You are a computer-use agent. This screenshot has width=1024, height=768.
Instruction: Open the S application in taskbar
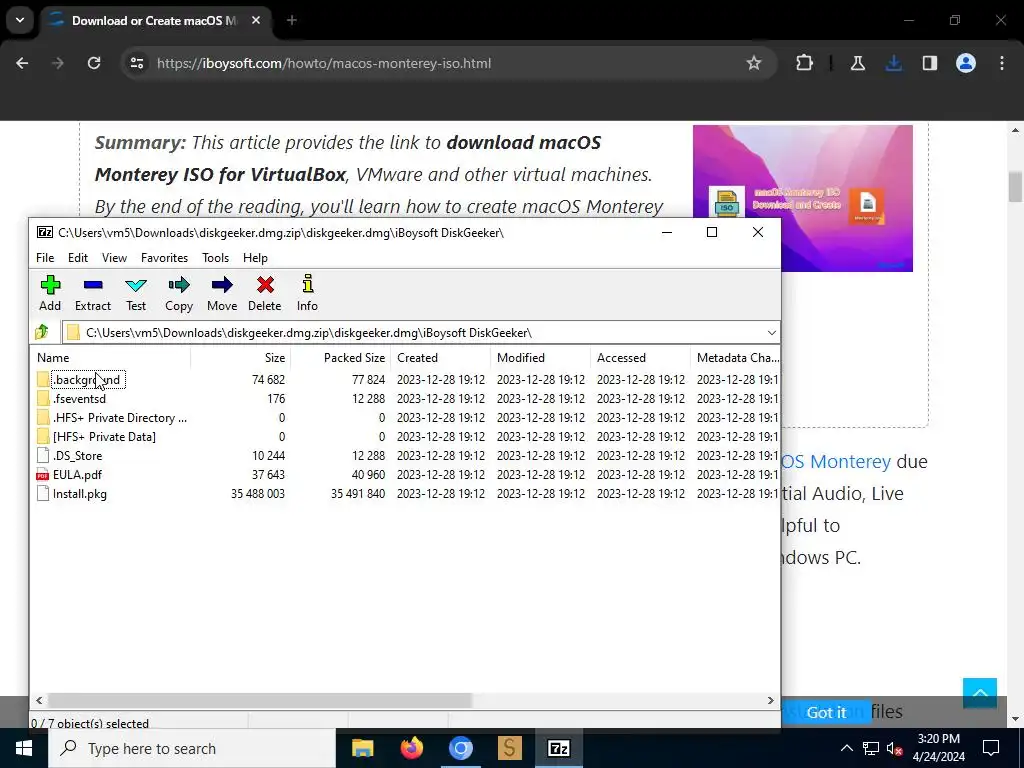pos(509,748)
